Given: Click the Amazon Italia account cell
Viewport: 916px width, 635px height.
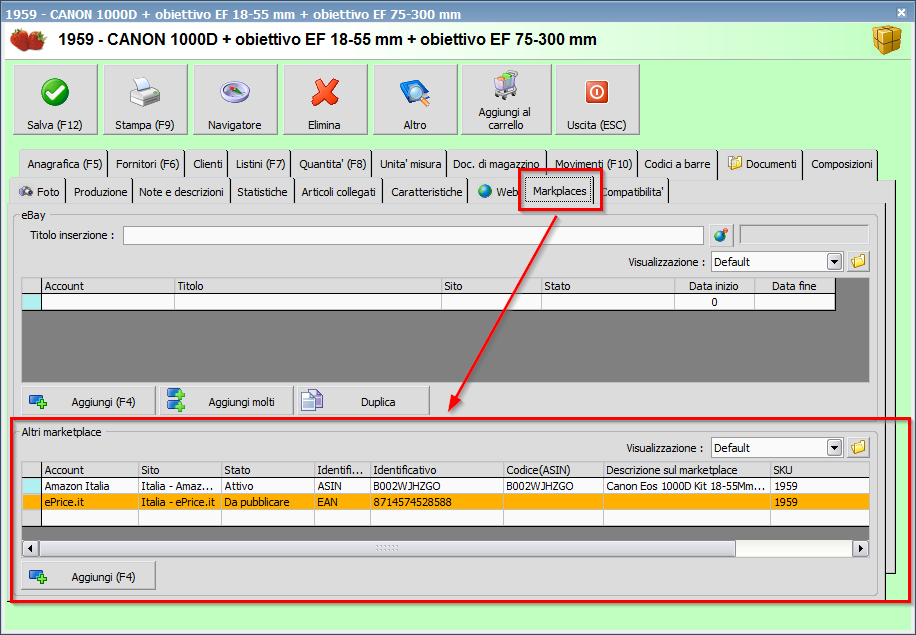Looking at the screenshot, I should pyautogui.click(x=90, y=486).
